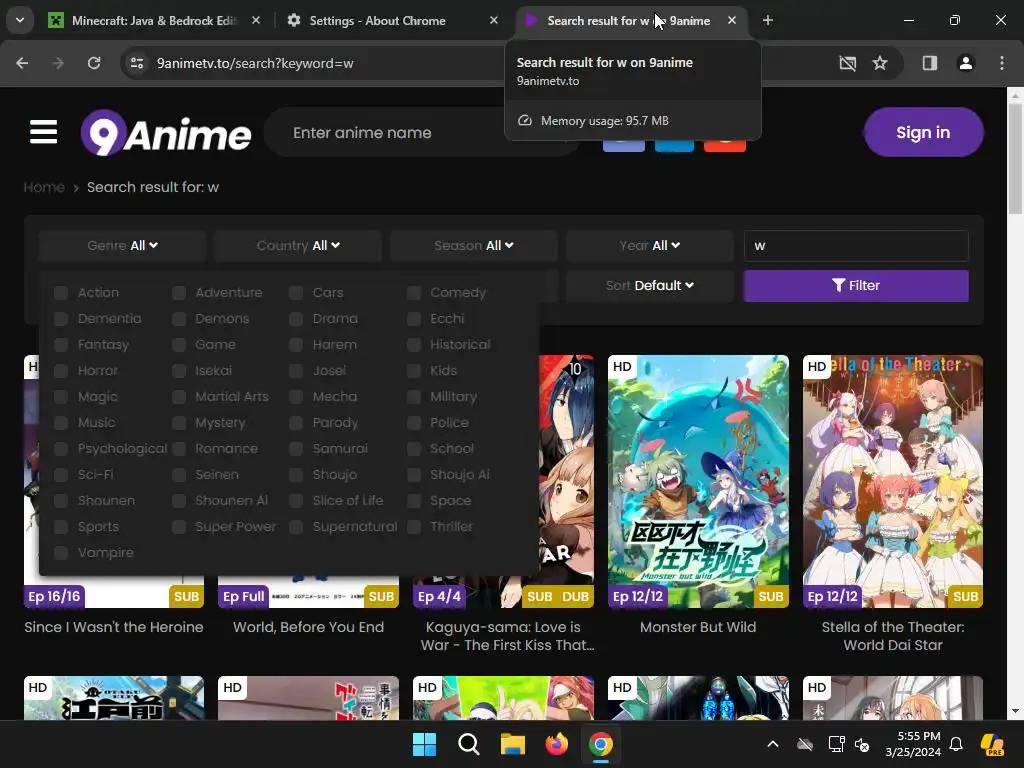
Task: Close the Minecraft tab
Action: tap(256, 21)
